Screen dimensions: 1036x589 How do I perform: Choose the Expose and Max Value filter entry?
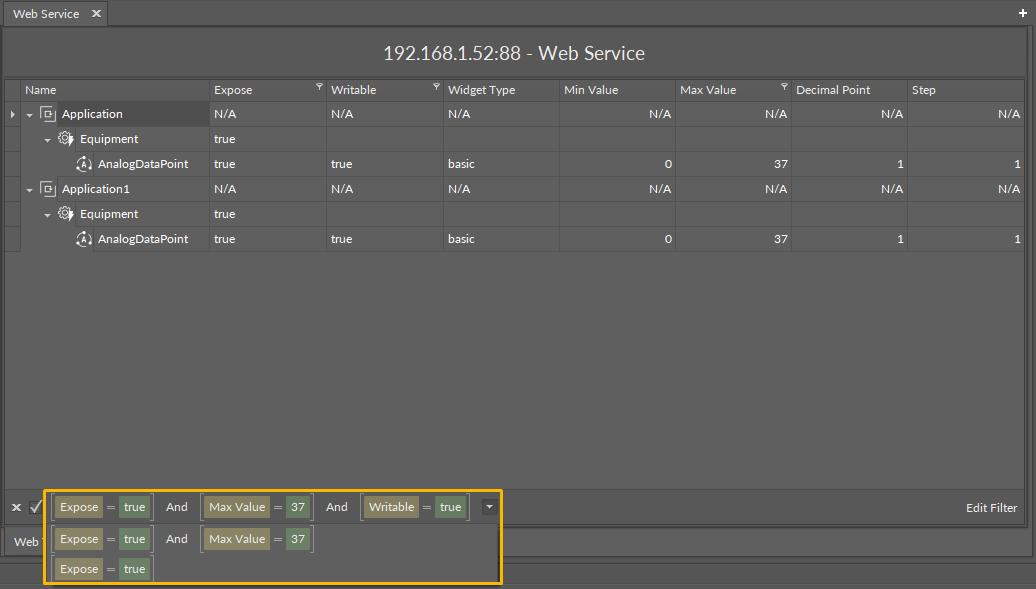(183, 539)
